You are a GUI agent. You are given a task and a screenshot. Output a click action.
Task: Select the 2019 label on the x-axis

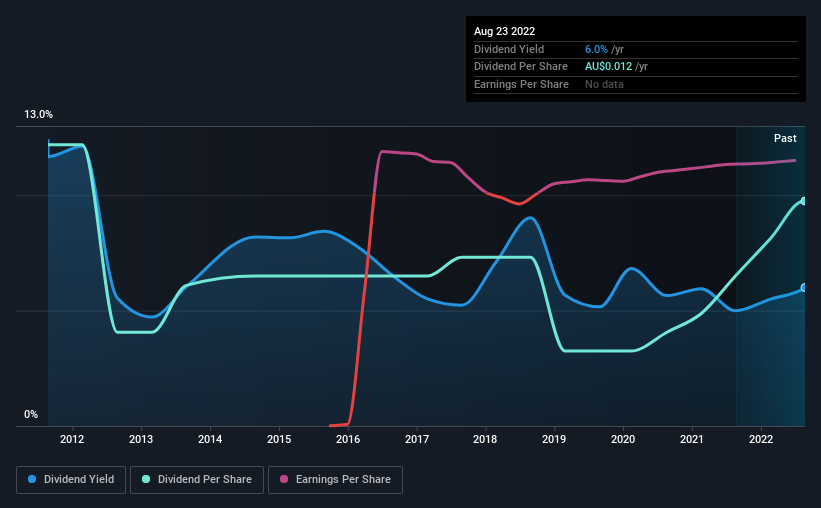554,439
